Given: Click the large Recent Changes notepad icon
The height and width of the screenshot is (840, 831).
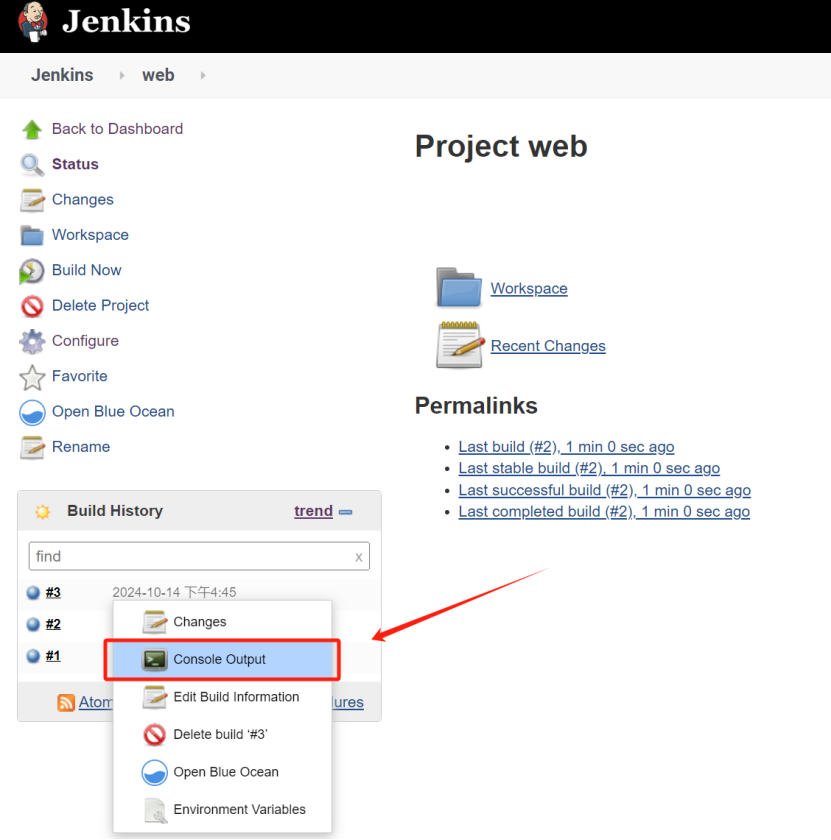Looking at the screenshot, I should click(x=460, y=344).
